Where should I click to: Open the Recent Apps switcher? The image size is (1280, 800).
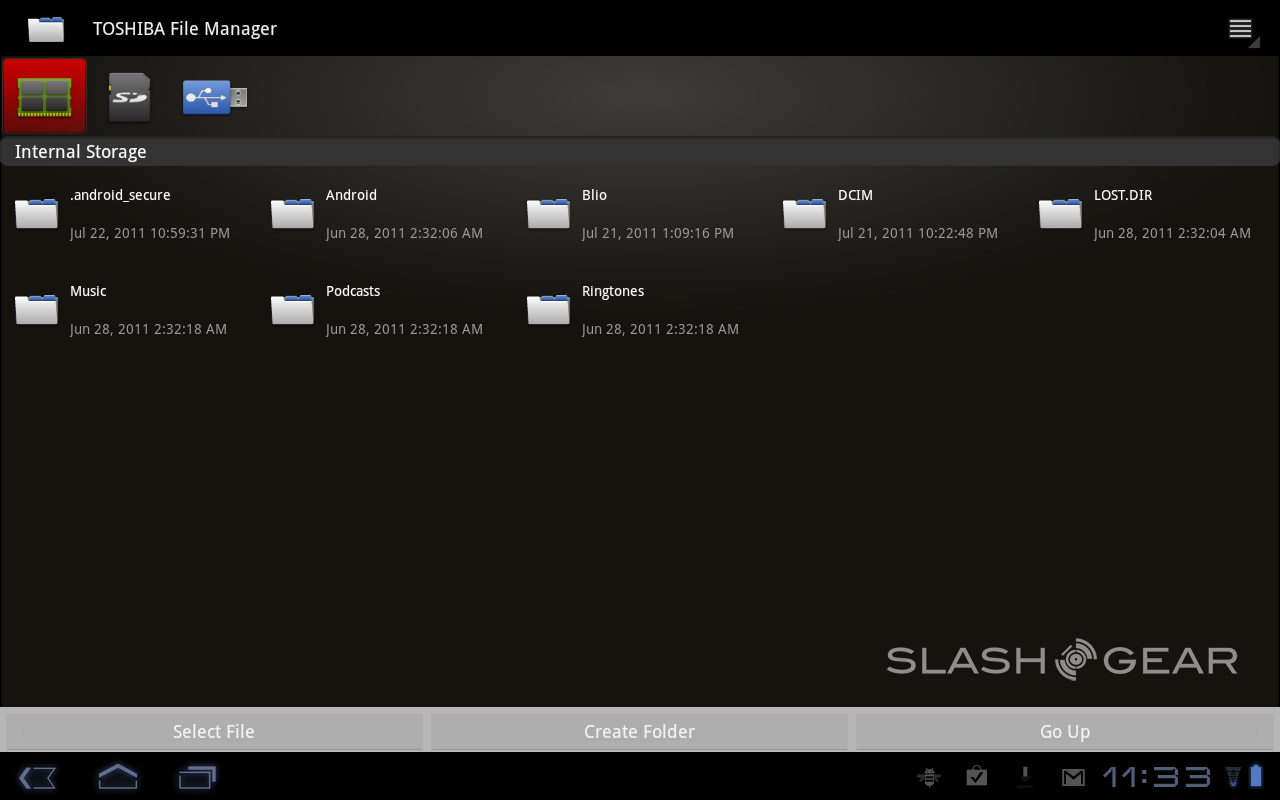(x=197, y=777)
